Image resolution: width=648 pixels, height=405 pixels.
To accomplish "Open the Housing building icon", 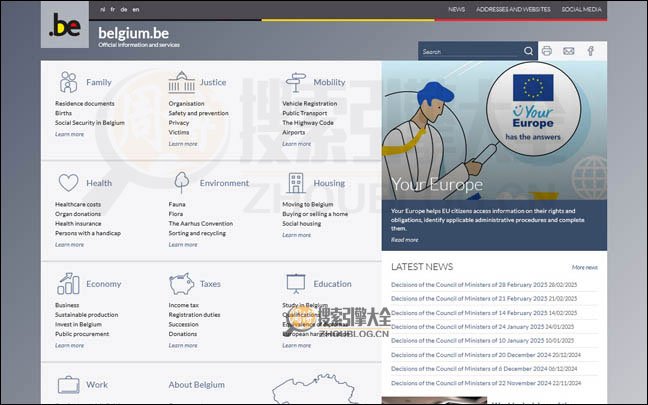I will click(x=295, y=183).
